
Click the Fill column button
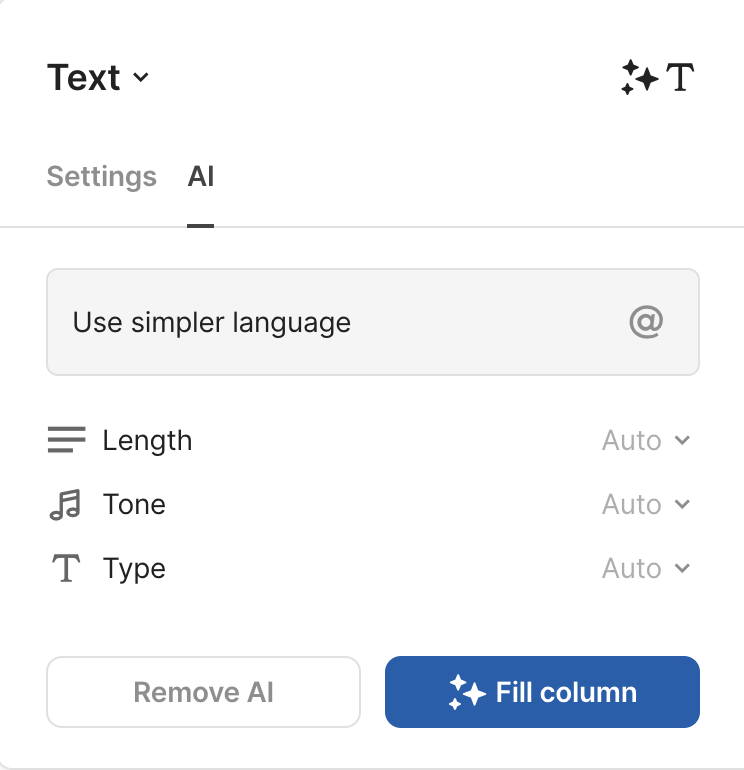[542, 692]
